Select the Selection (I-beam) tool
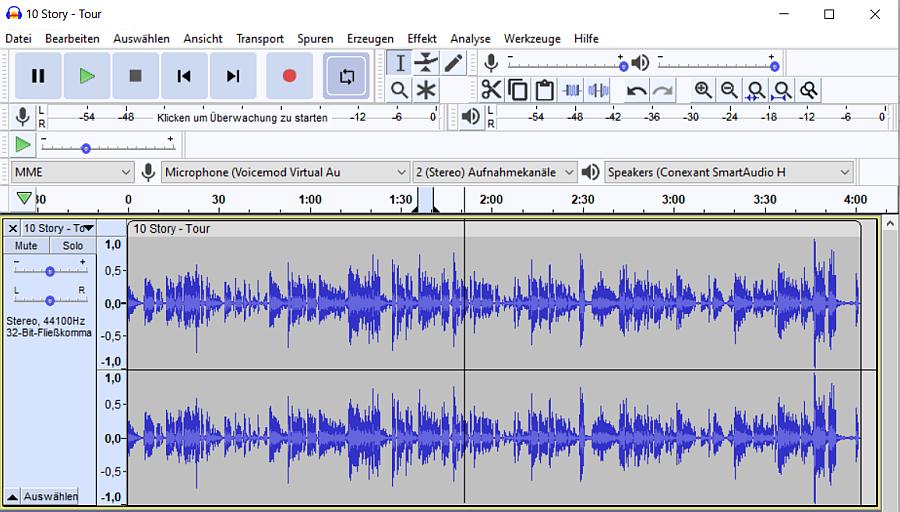This screenshot has height=512, width=900. (399, 63)
